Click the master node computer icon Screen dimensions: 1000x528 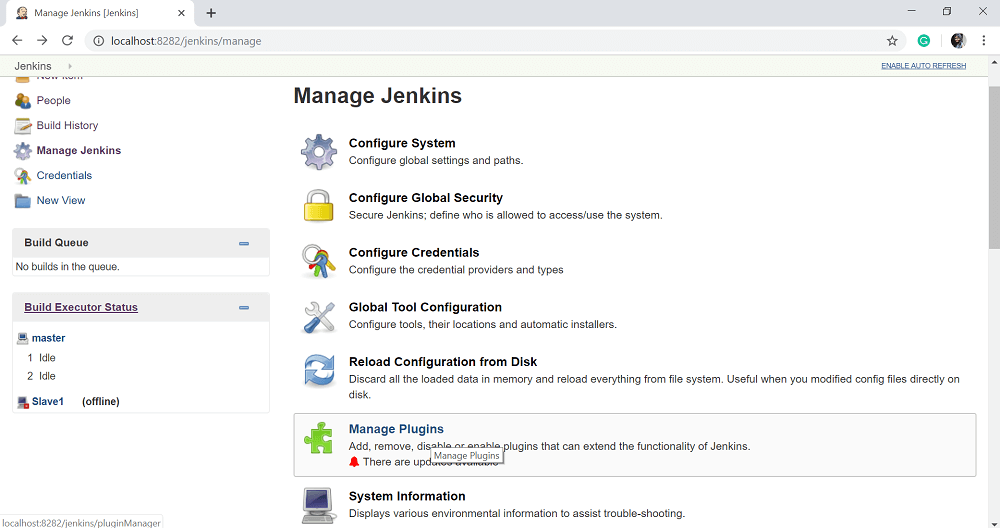(22, 338)
